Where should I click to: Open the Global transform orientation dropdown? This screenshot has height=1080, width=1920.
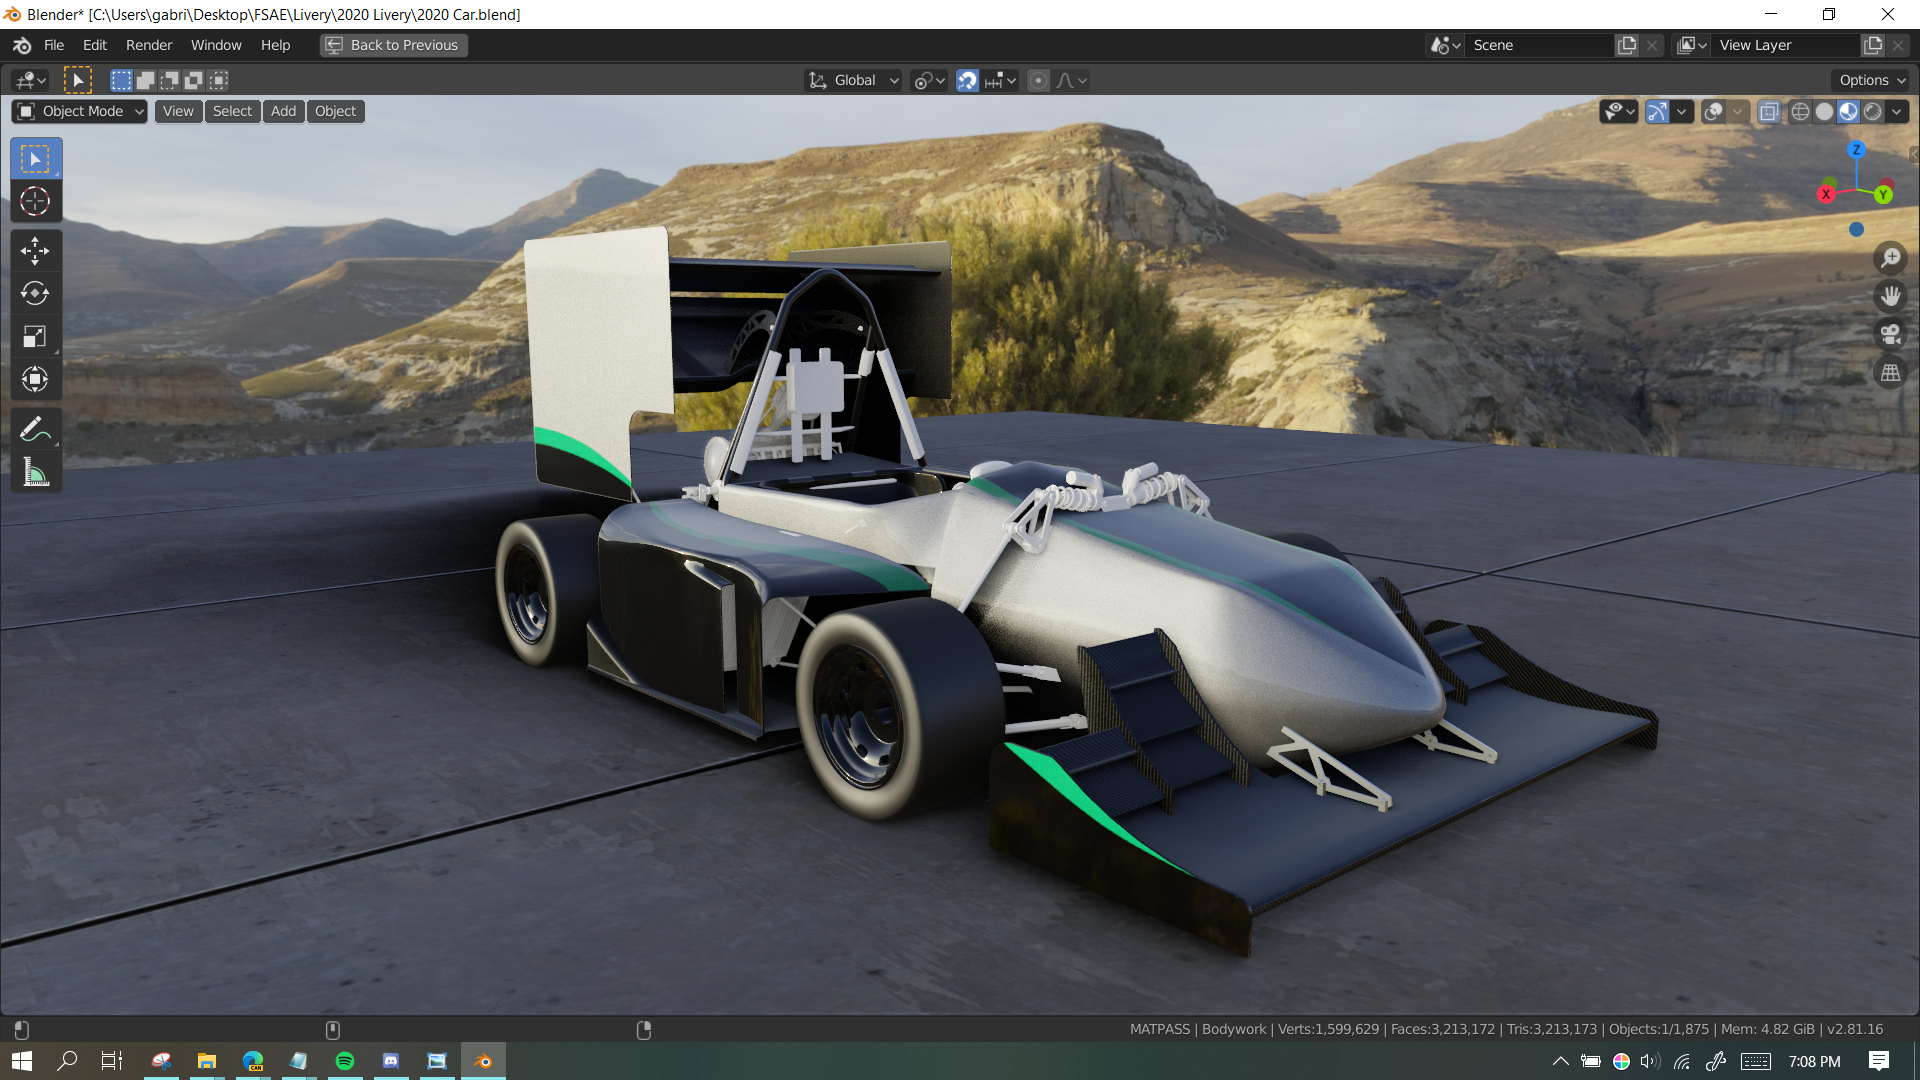[x=854, y=81]
